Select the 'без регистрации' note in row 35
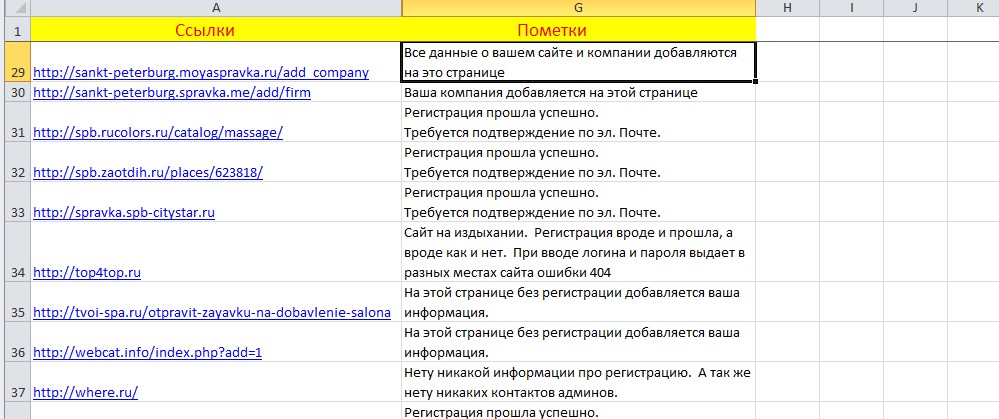The width and height of the screenshot is (999, 419). click(579, 302)
